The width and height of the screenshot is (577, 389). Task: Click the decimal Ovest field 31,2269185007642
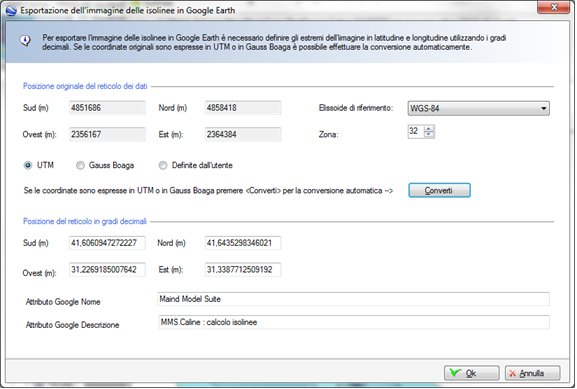click(x=107, y=269)
